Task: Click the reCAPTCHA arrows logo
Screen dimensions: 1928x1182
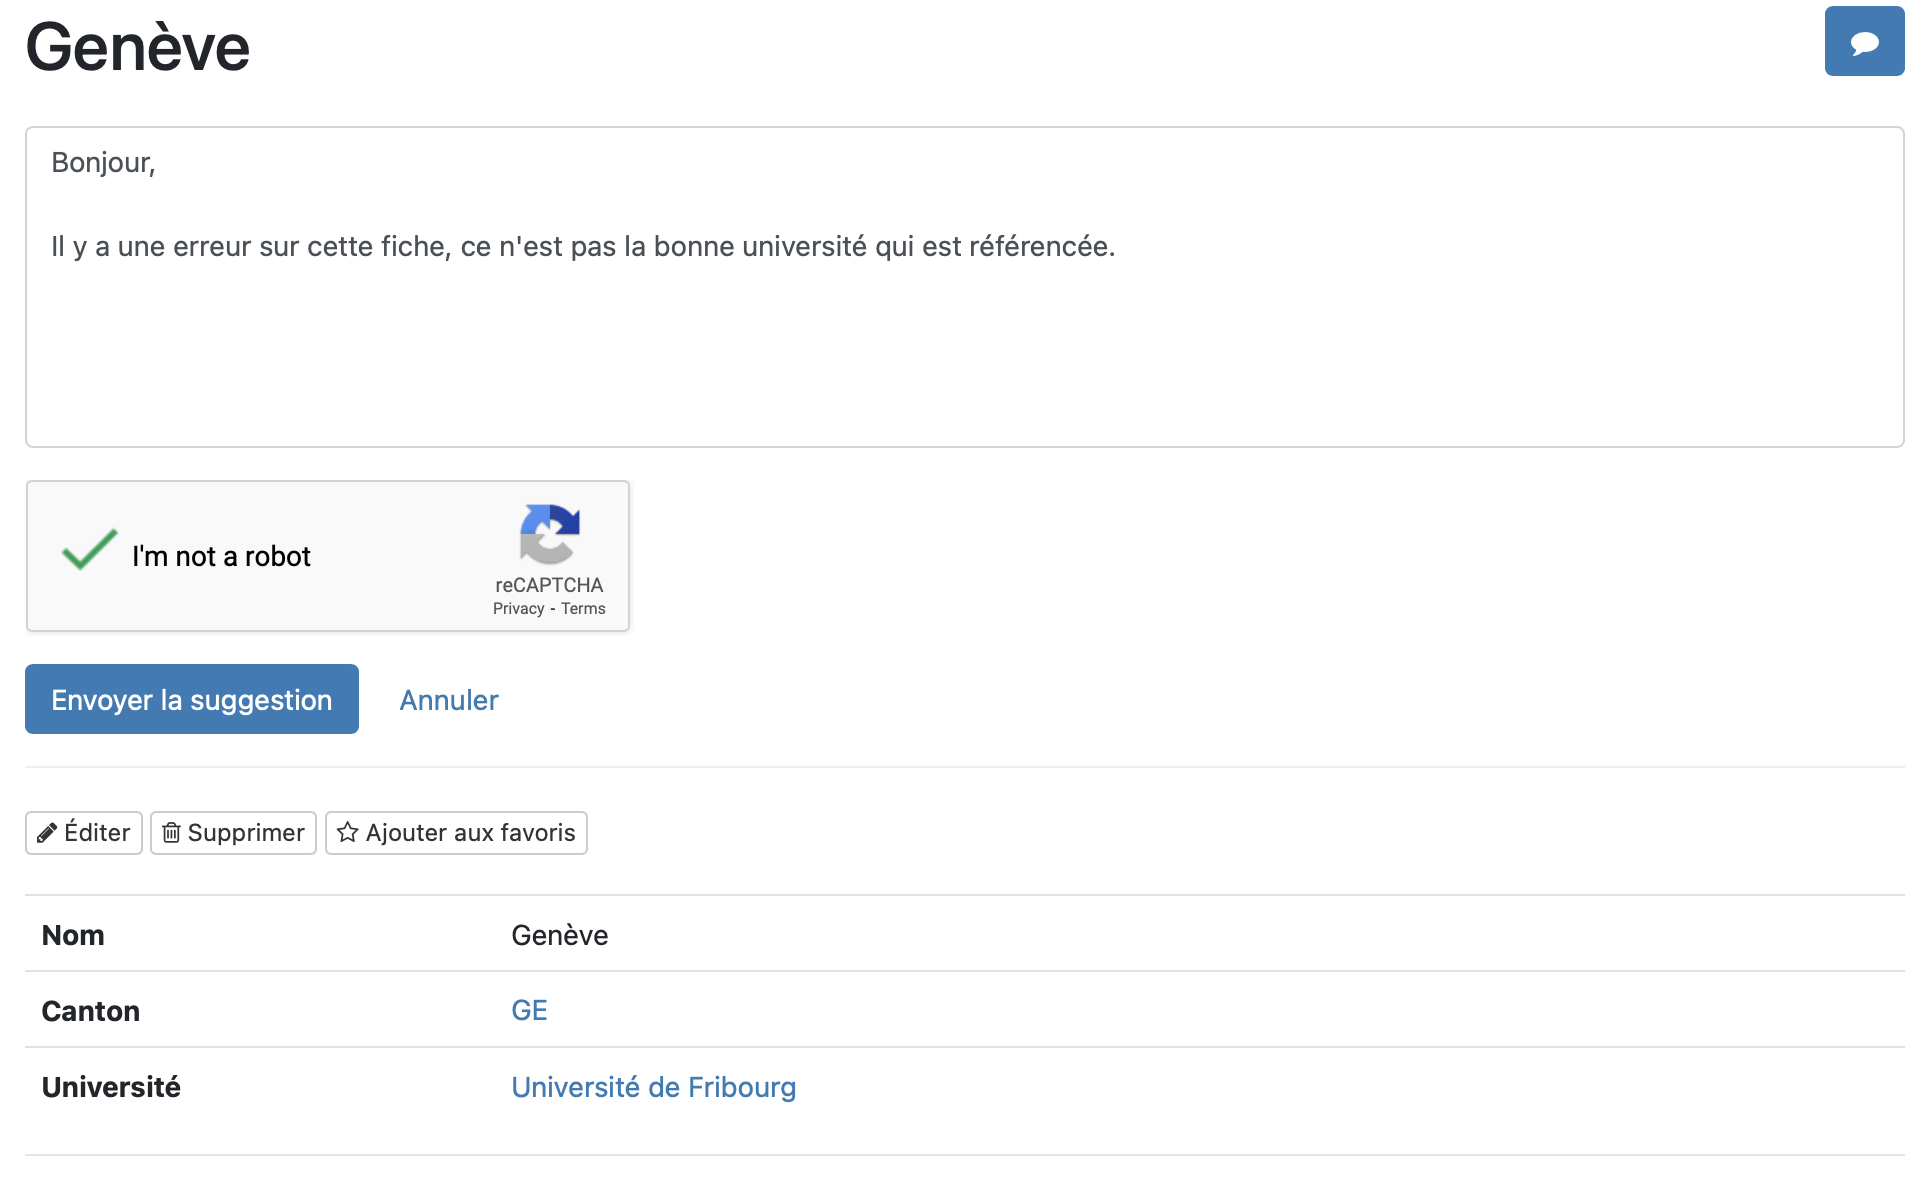Action: coord(549,534)
